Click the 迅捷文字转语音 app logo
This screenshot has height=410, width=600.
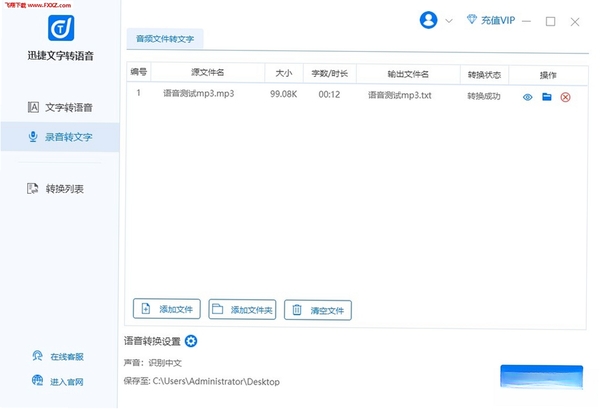[x=61, y=28]
